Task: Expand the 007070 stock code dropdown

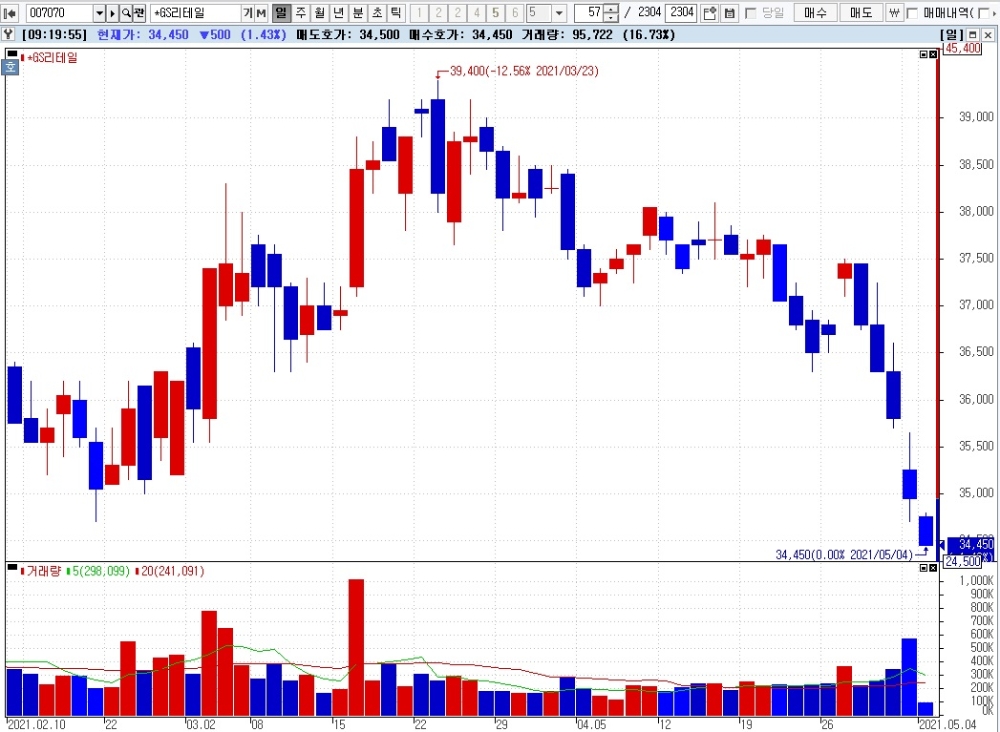Action: pyautogui.click(x=99, y=13)
